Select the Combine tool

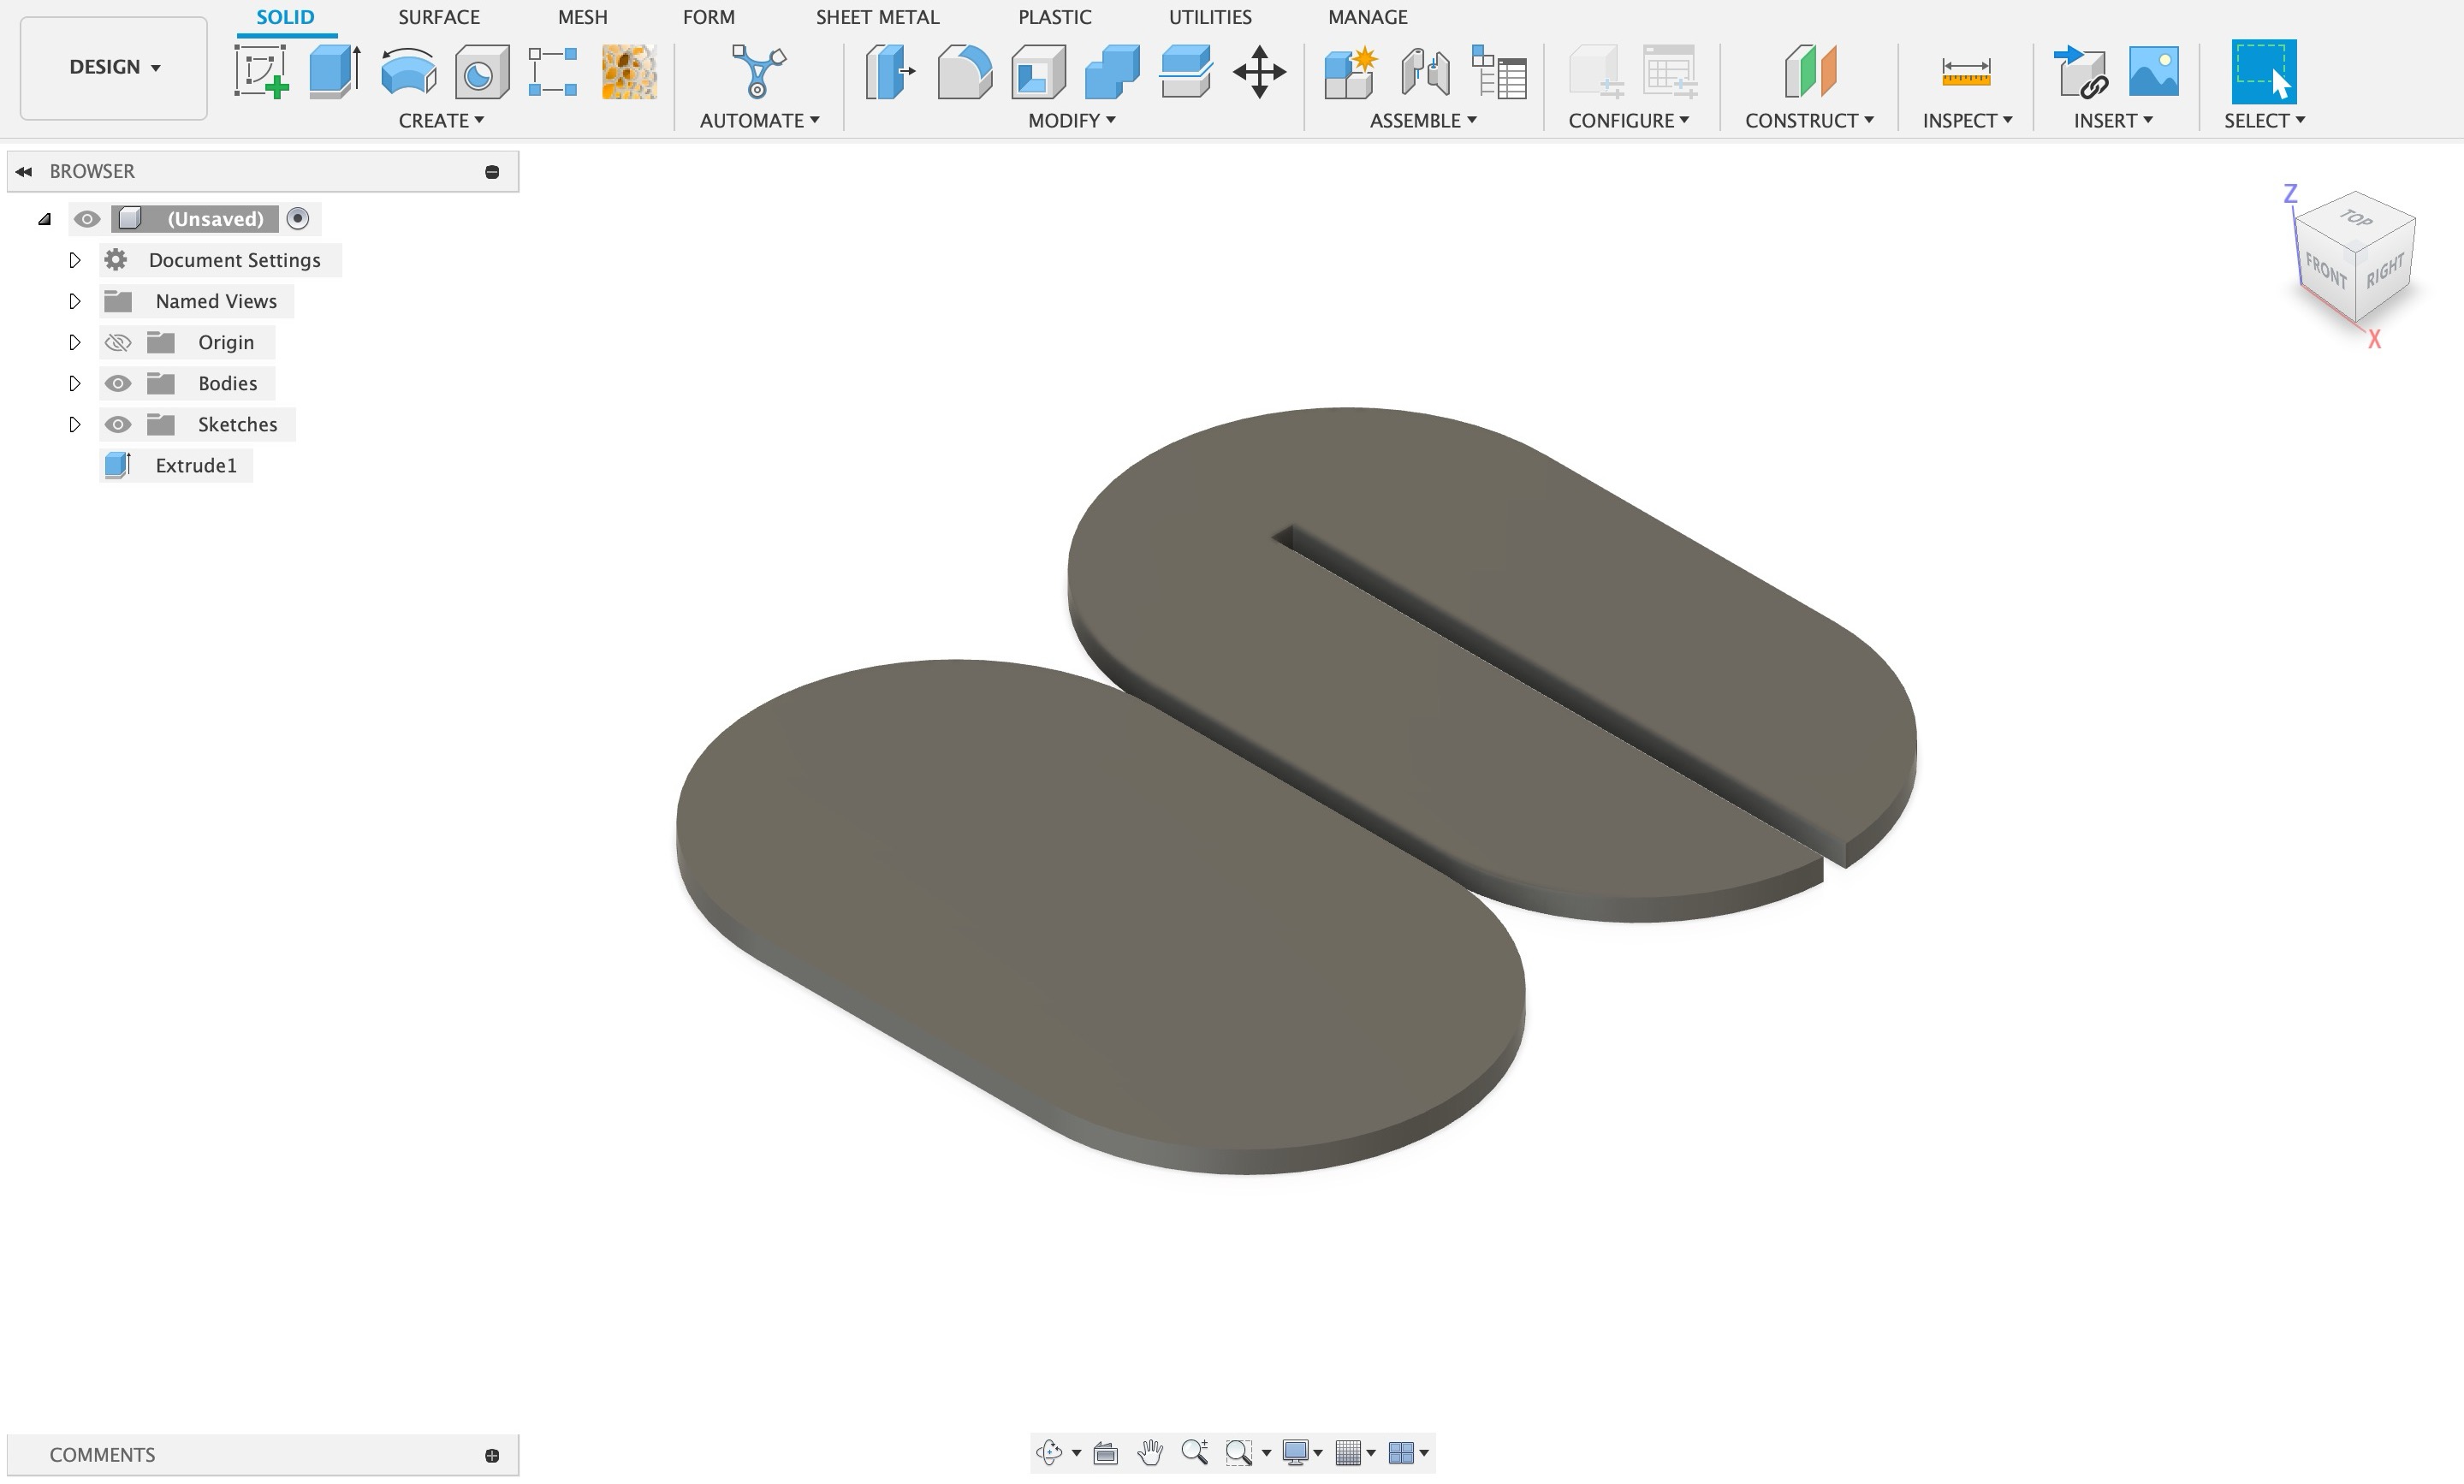coord(1112,71)
